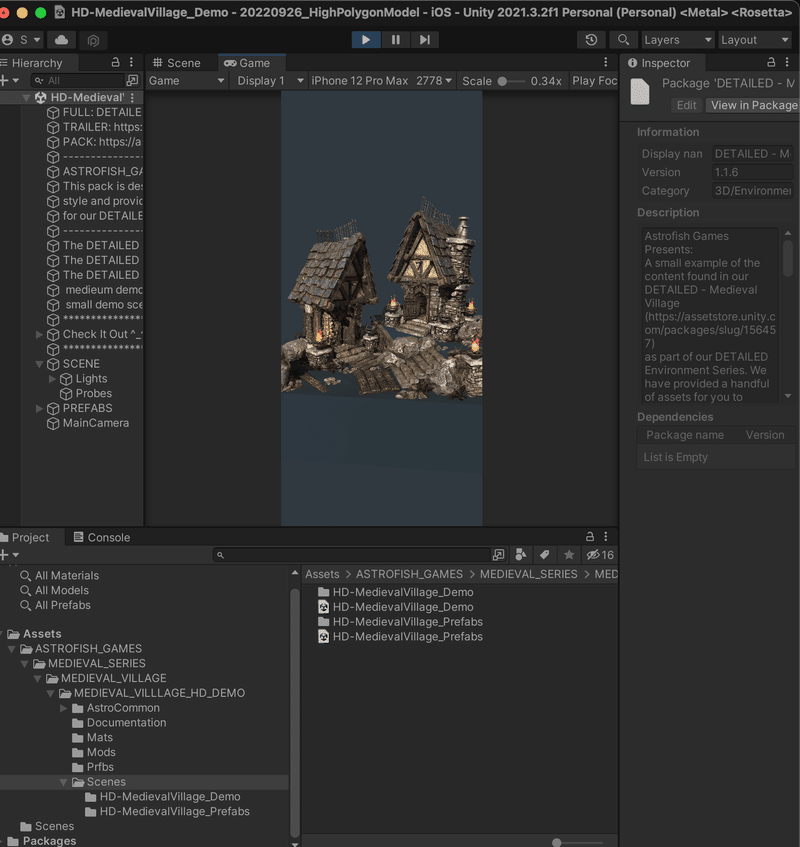The height and width of the screenshot is (847, 800).
Task: Focus the Hierarchy search field
Action: click(77, 80)
